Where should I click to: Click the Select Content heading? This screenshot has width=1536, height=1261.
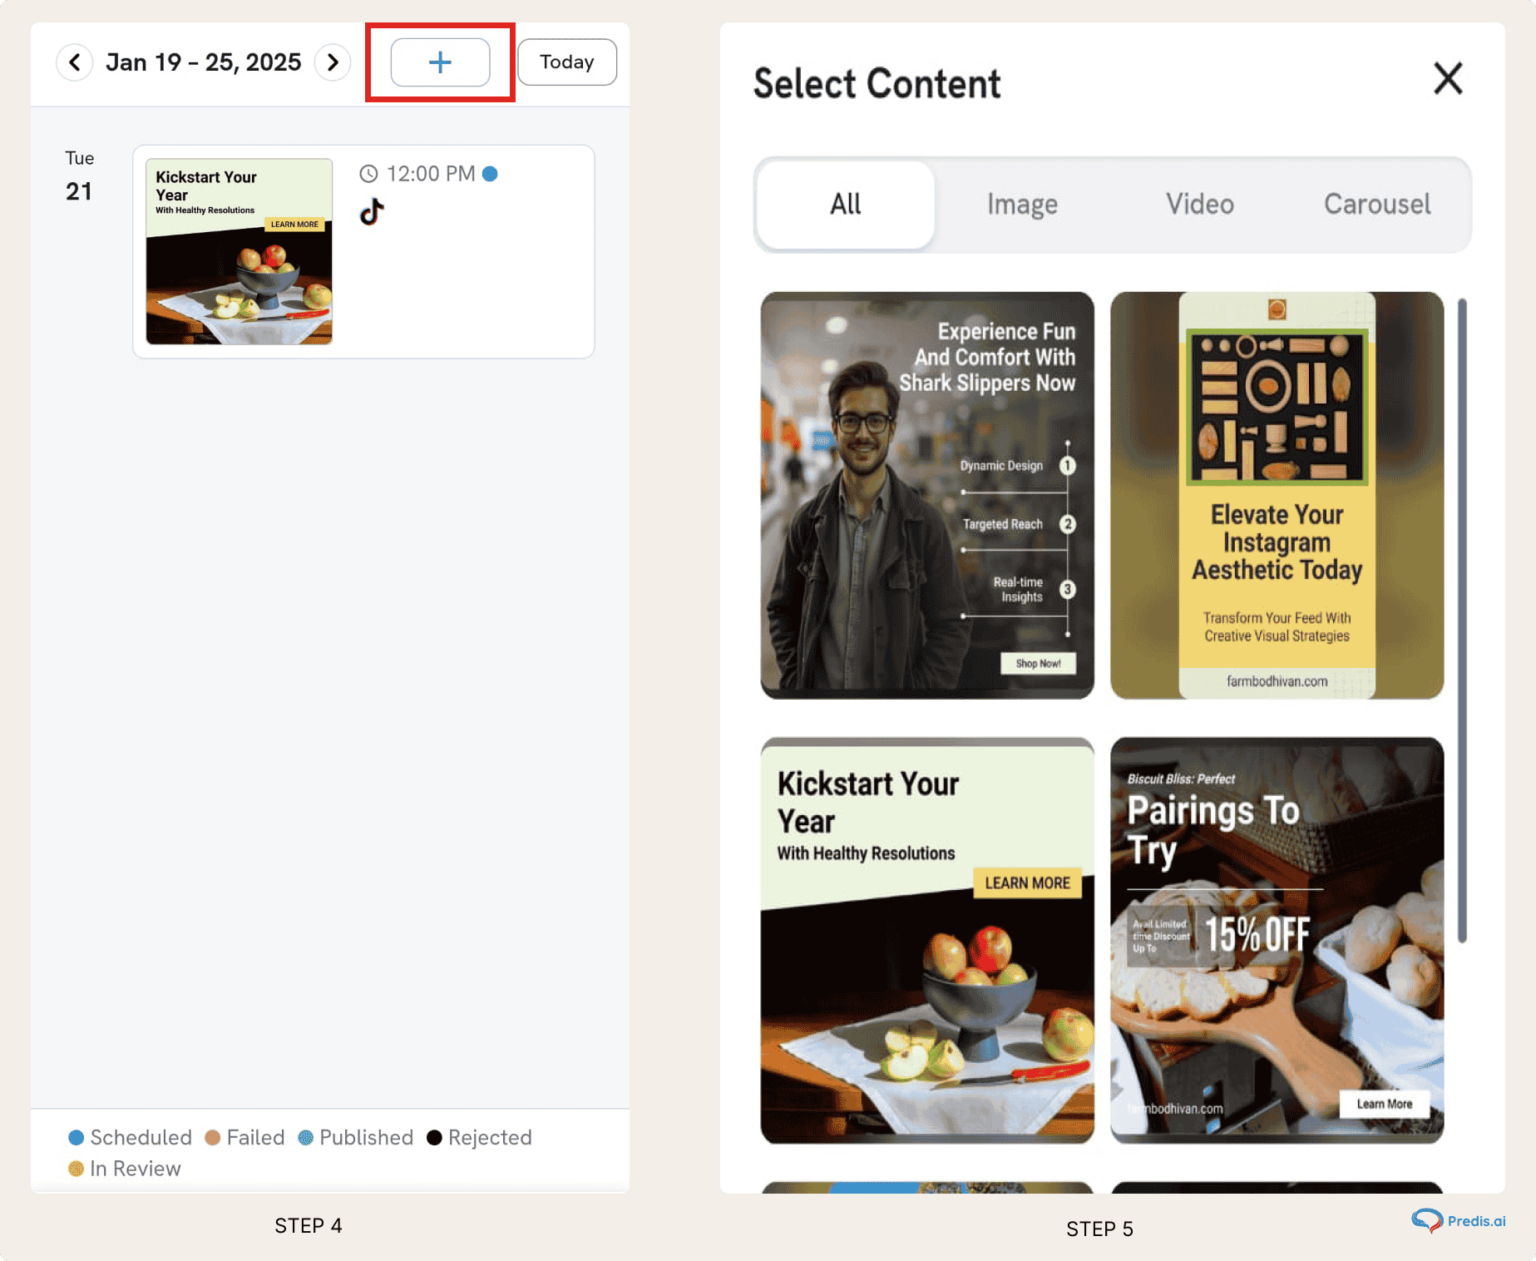[x=877, y=84]
